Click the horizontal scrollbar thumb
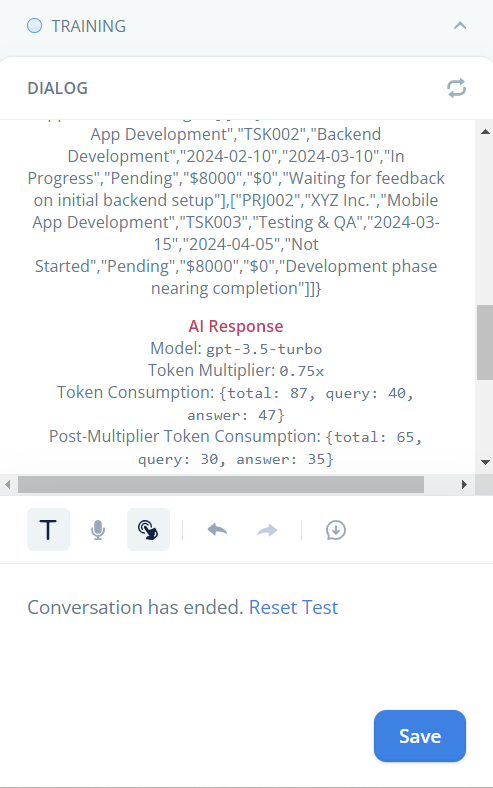Screen dimensions: 493x788 [221, 484]
